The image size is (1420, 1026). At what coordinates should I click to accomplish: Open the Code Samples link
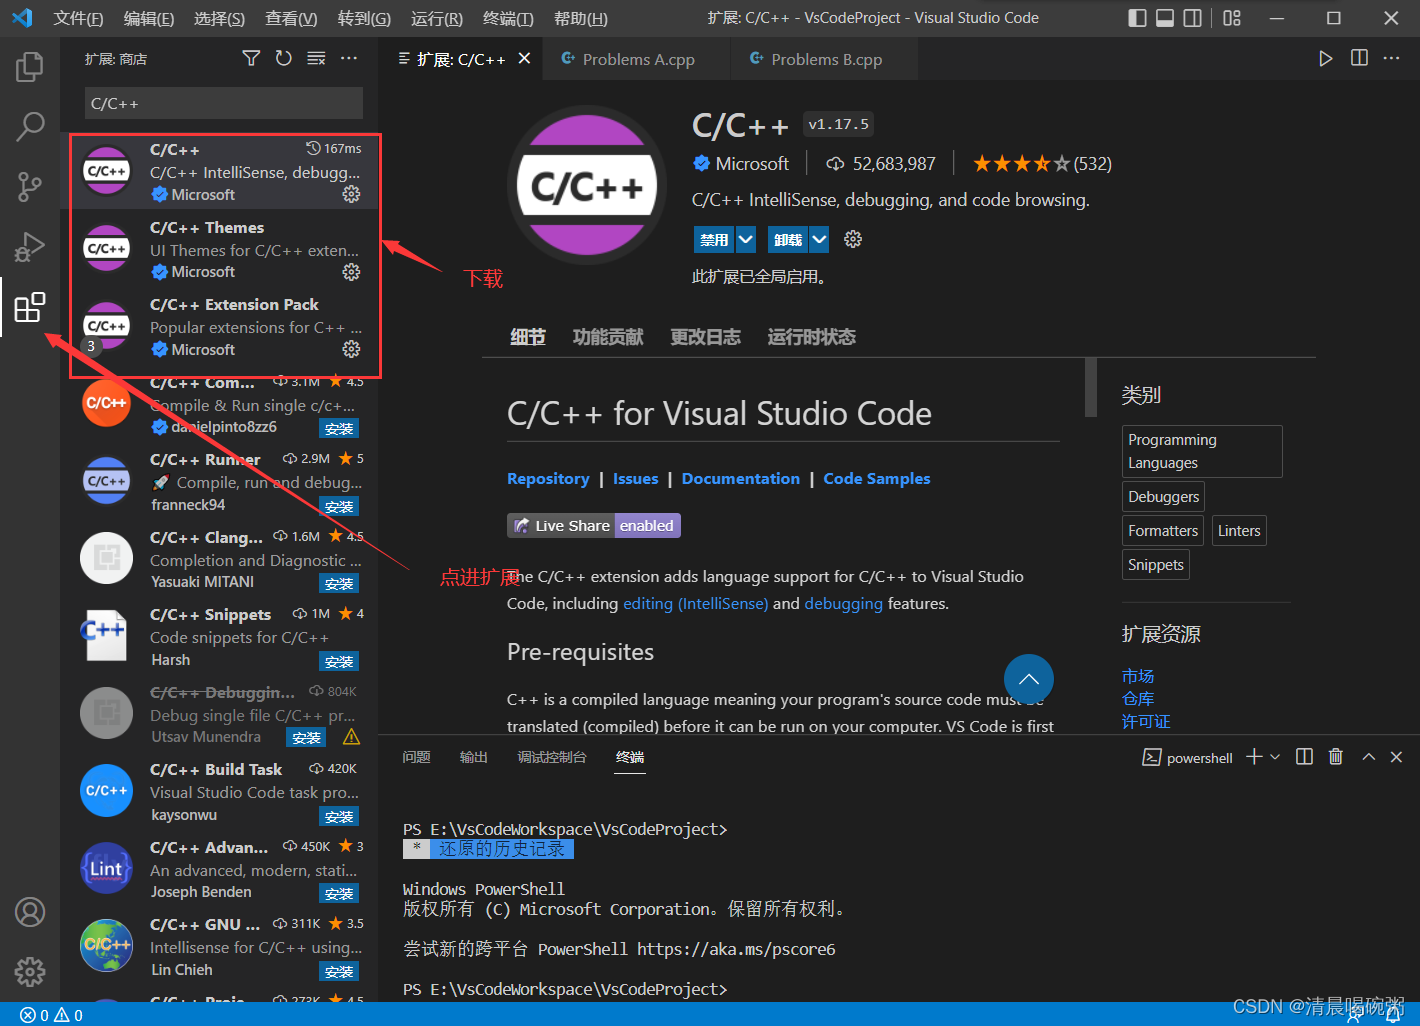point(877,479)
